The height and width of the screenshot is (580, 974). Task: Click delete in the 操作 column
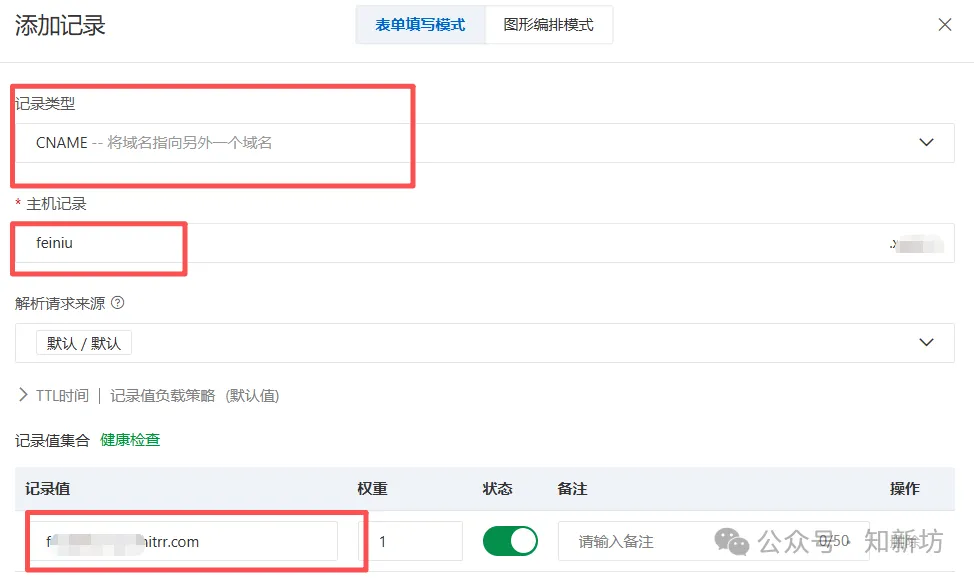pos(903,540)
